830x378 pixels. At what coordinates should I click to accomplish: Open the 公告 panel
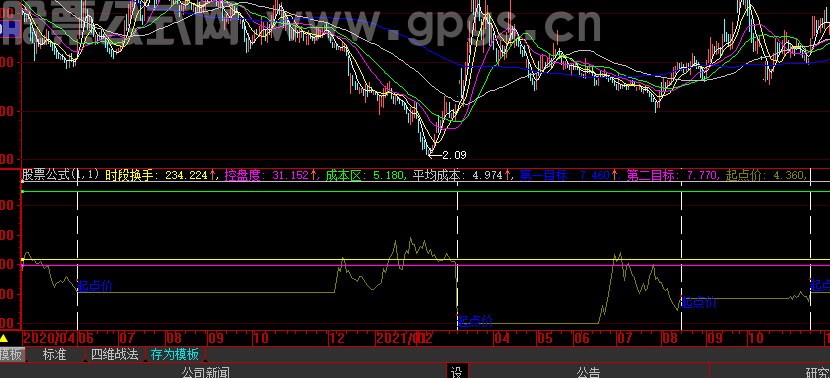(x=588, y=373)
